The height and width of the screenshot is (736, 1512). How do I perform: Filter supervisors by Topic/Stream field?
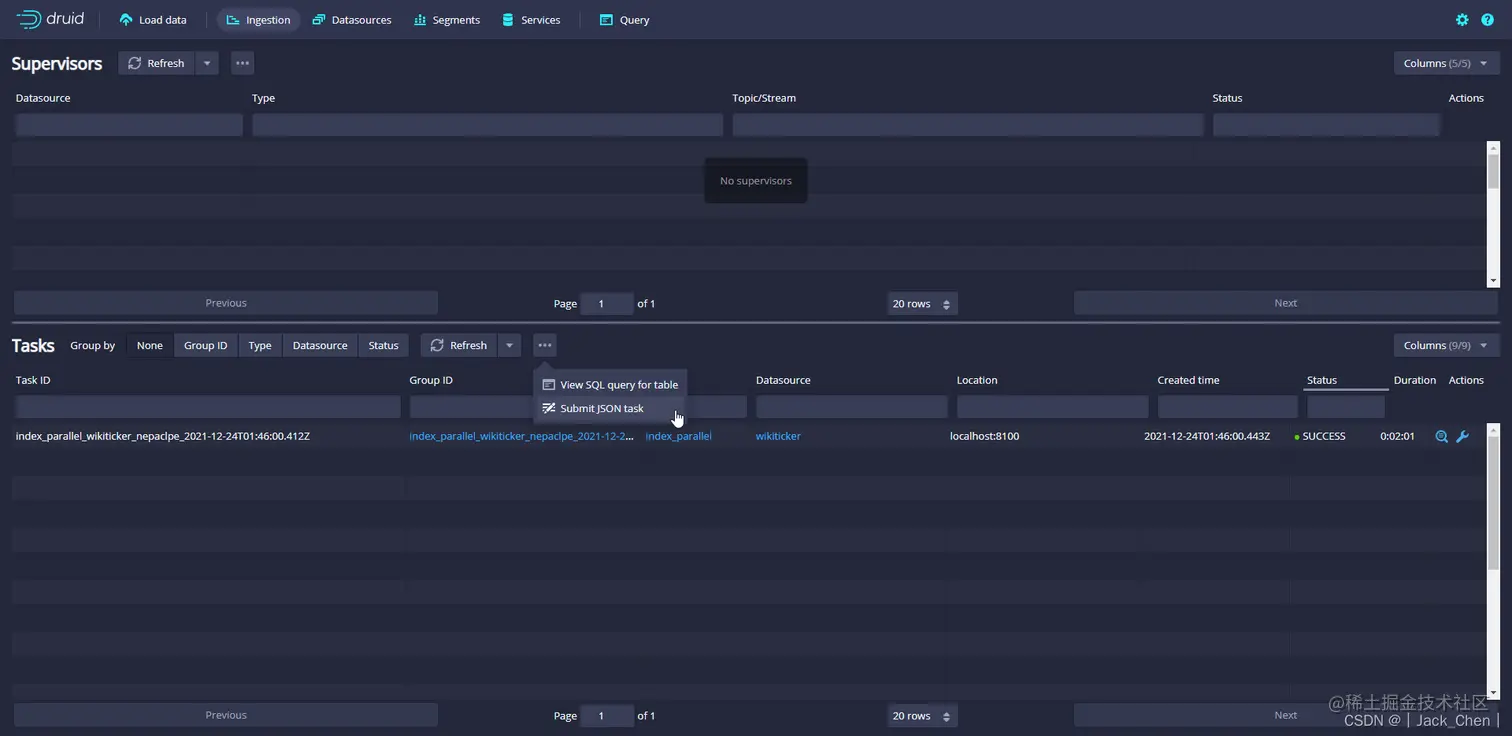pos(967,125)
